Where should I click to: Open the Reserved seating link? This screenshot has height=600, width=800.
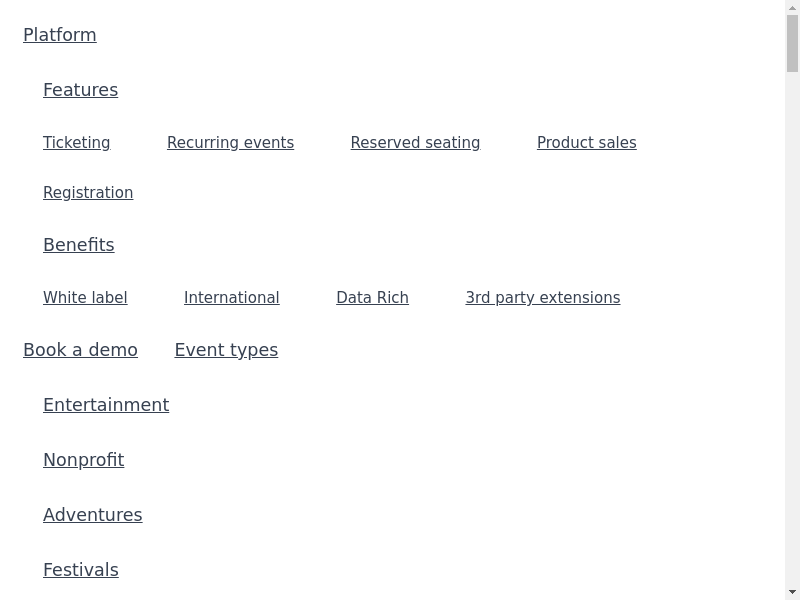[415, 143]
